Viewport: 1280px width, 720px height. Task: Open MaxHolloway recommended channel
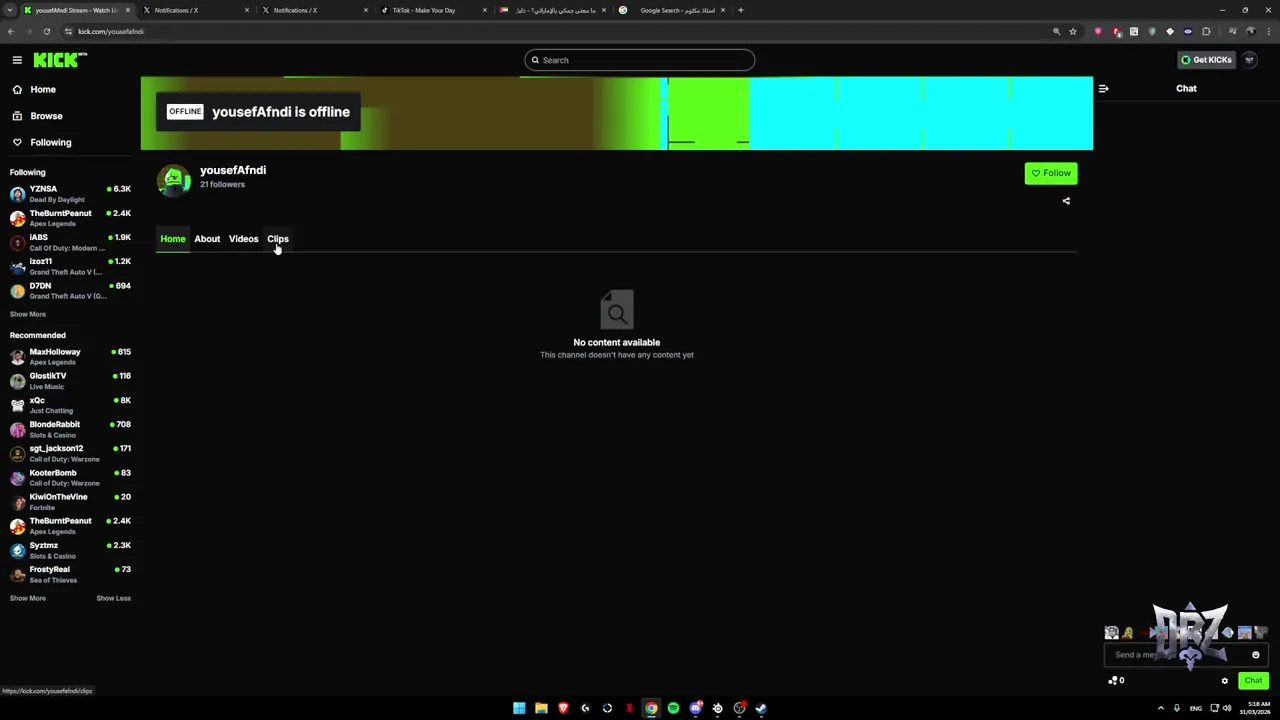click(x=70, y=357)
